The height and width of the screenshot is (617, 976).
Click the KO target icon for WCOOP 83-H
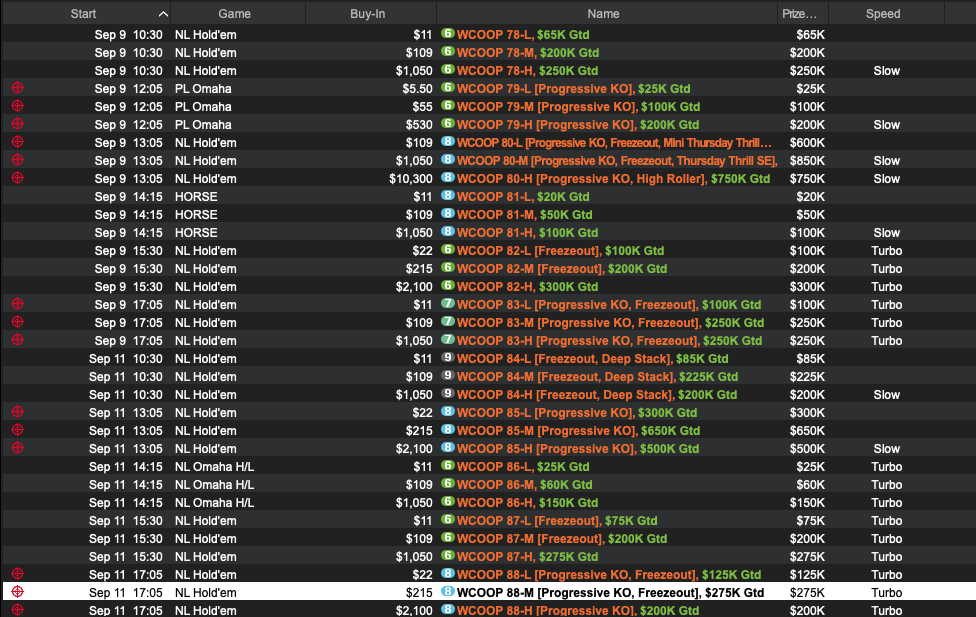point(17,340)
